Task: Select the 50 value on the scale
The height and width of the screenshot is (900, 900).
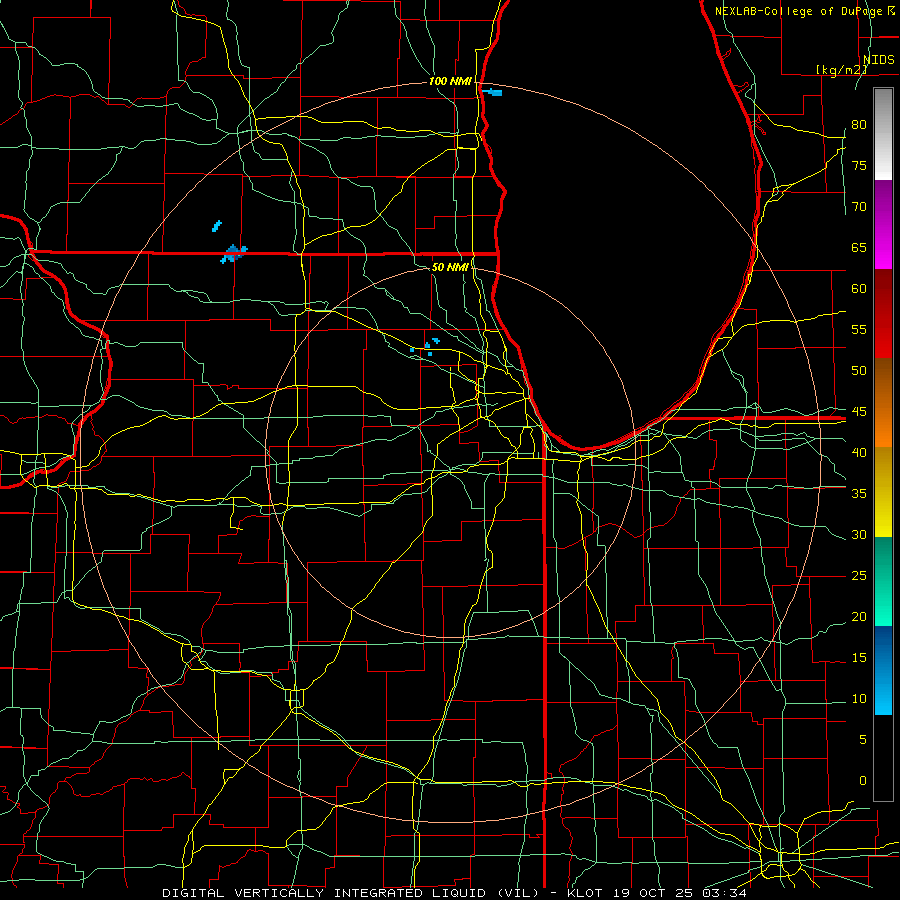Action: pyautogui.click(x=859, y=371)
